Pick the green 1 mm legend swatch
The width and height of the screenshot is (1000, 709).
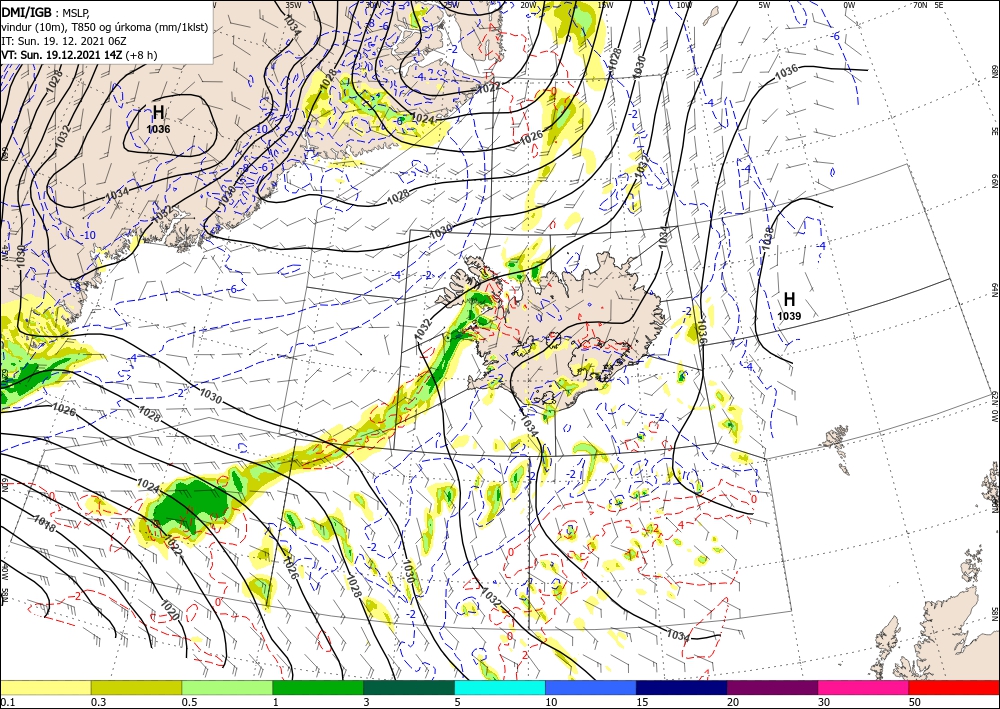[318, 687]
